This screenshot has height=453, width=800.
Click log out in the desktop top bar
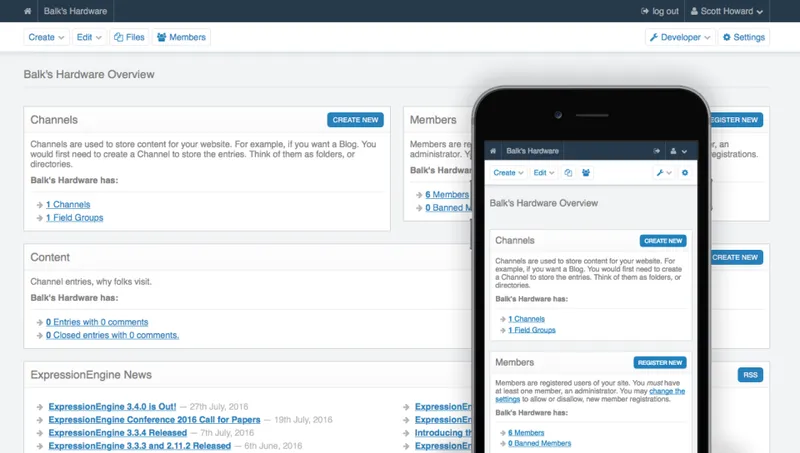(x=660, y=11)
